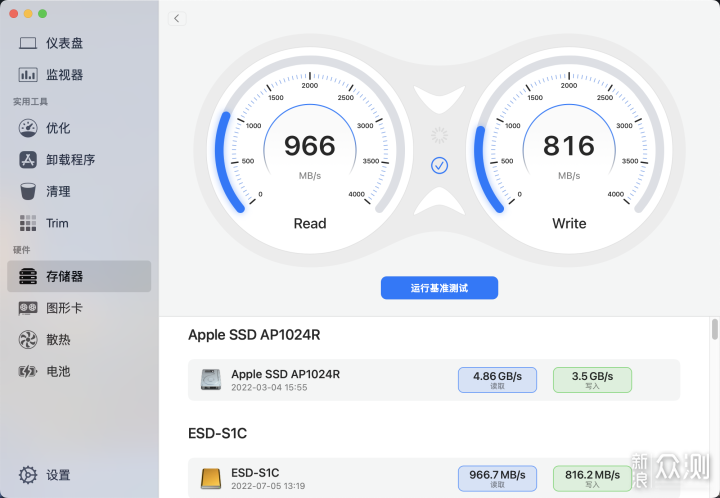Click the ESD-S1C section heading
The image size is (720, 498).
coord(218,433)
